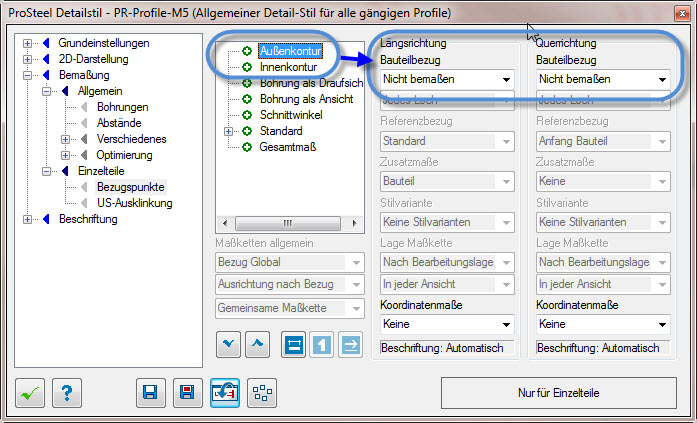Click the gray arrow icon beside Abstände
Screen dimensions: 697x423
pyautogui.click(x=84, y=123)
